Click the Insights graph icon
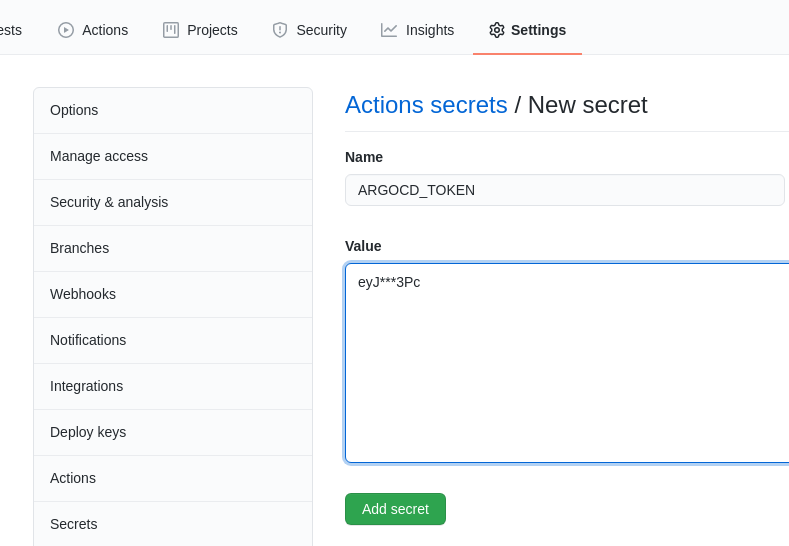The width and height of the screenshot is (789, 546). (389, 30)
